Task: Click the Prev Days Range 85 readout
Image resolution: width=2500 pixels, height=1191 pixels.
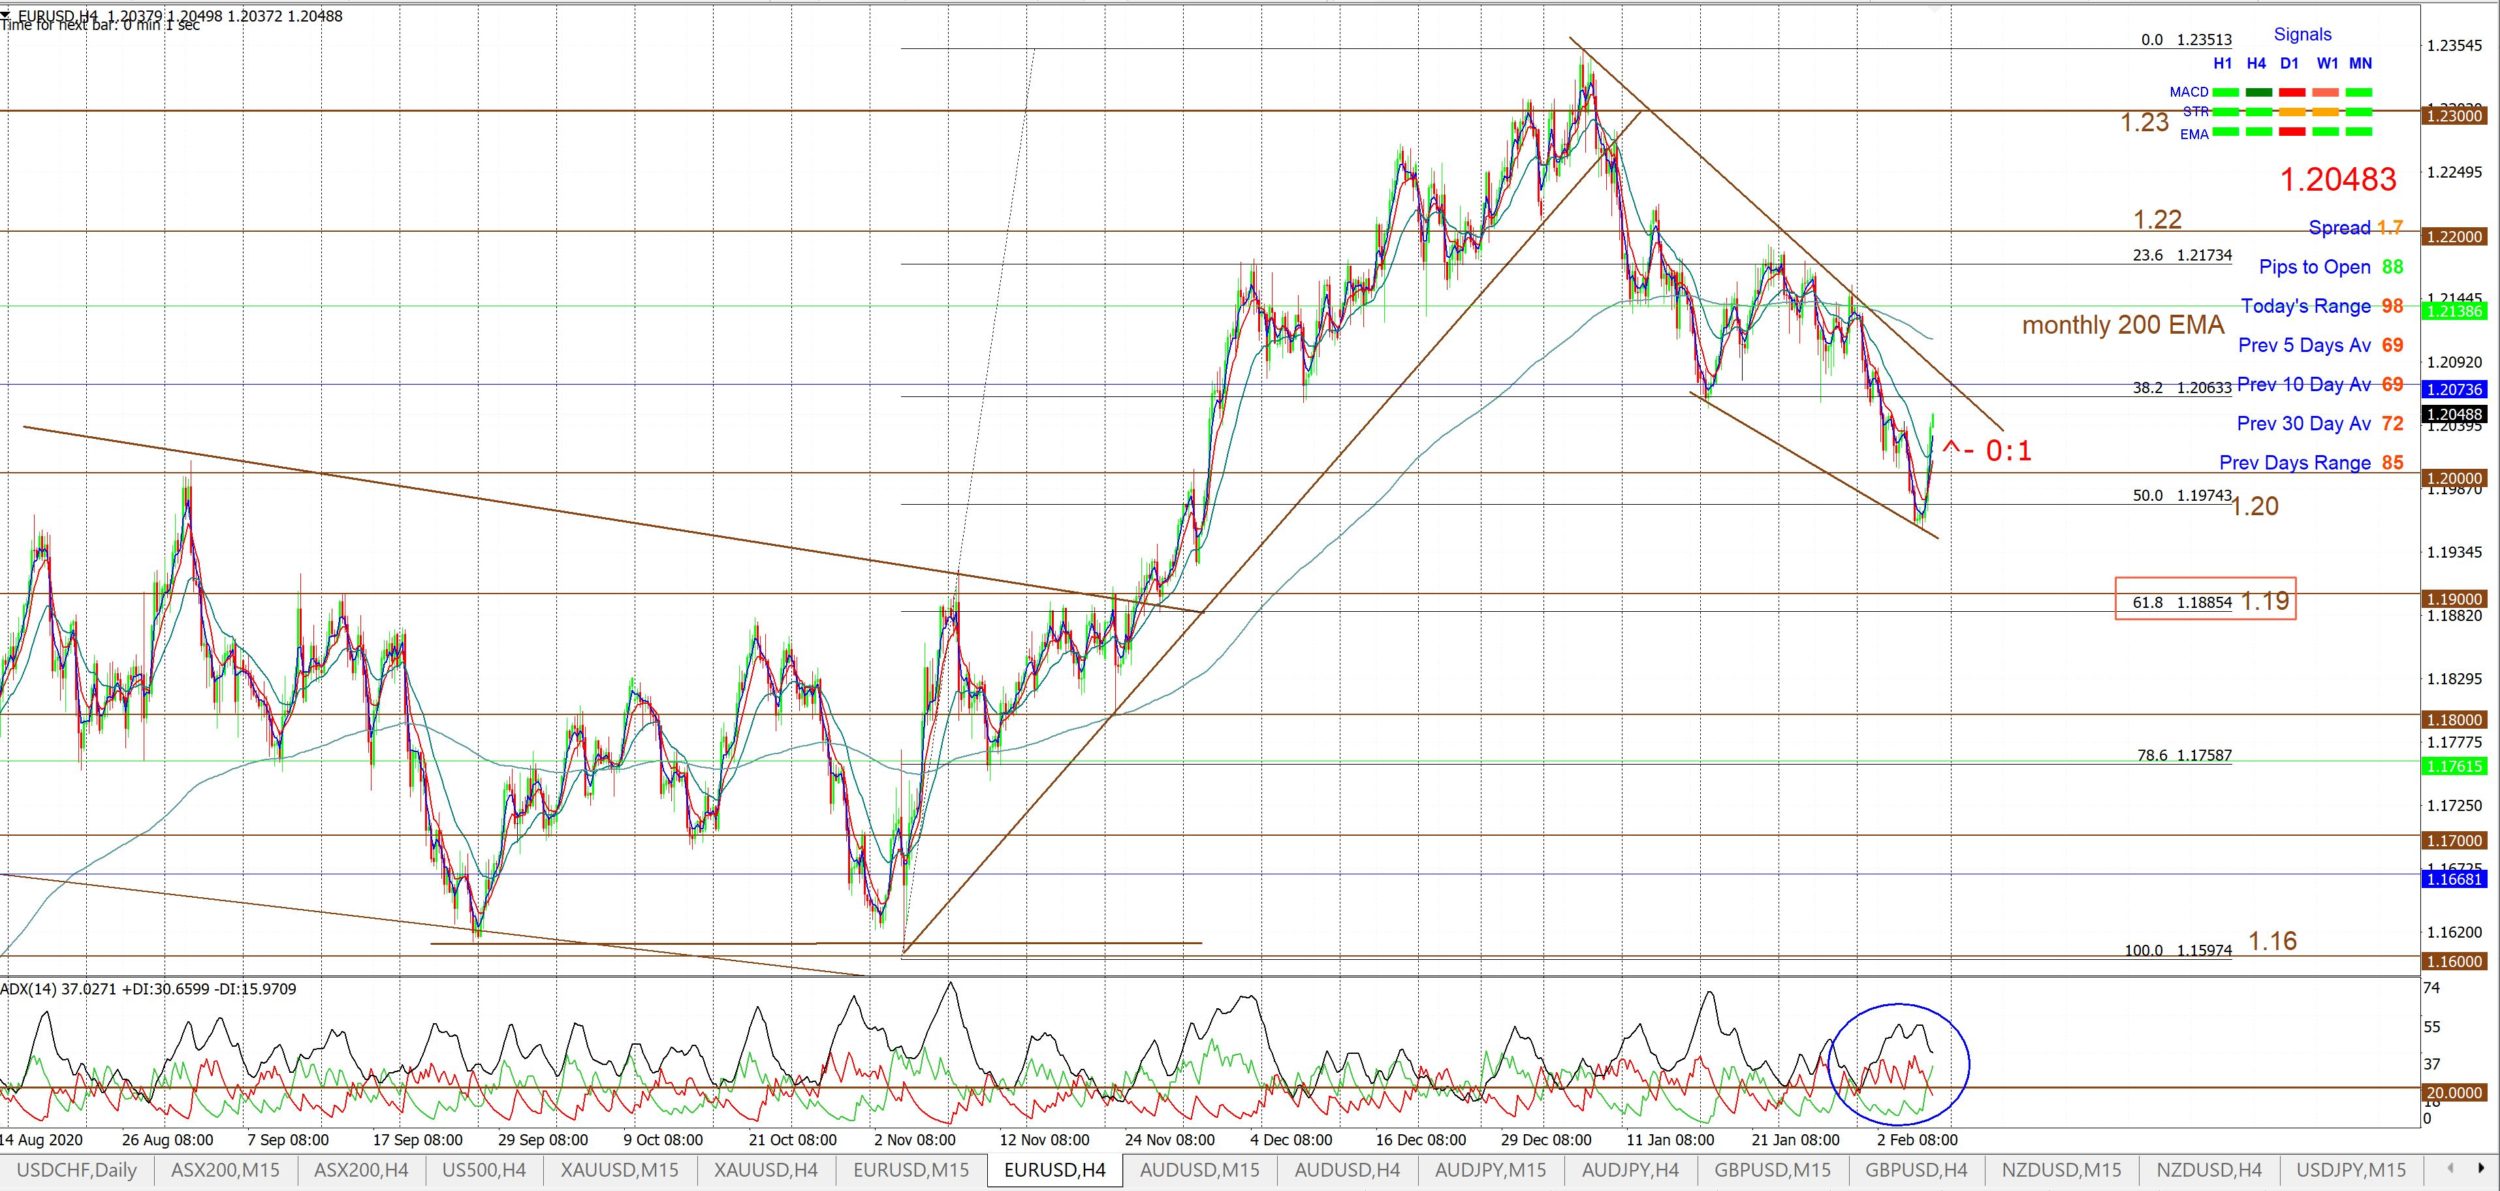Action: coord(2311,463)
